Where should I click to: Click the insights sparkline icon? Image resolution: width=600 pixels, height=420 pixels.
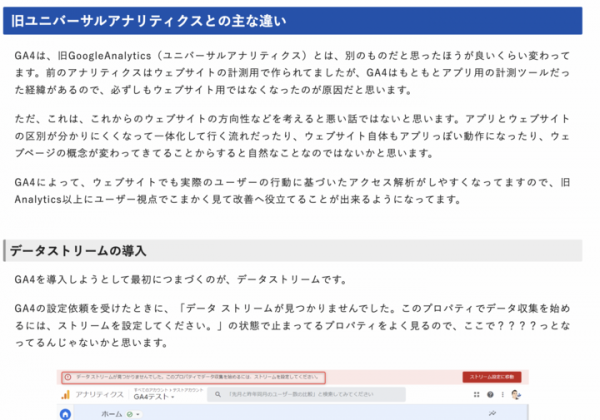(492, 413)
